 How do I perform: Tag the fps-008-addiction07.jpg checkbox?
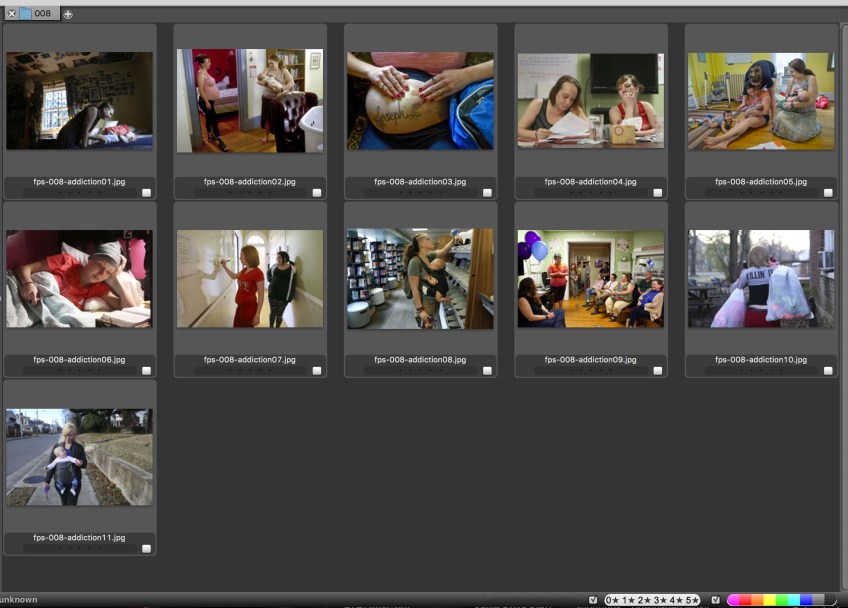[317, 370]
